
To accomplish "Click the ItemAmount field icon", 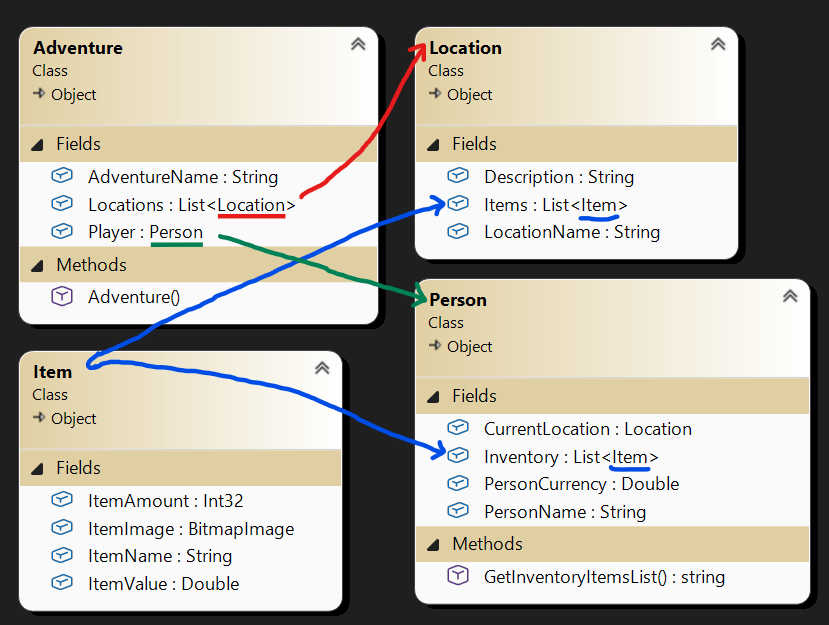I will pos(62,500).
